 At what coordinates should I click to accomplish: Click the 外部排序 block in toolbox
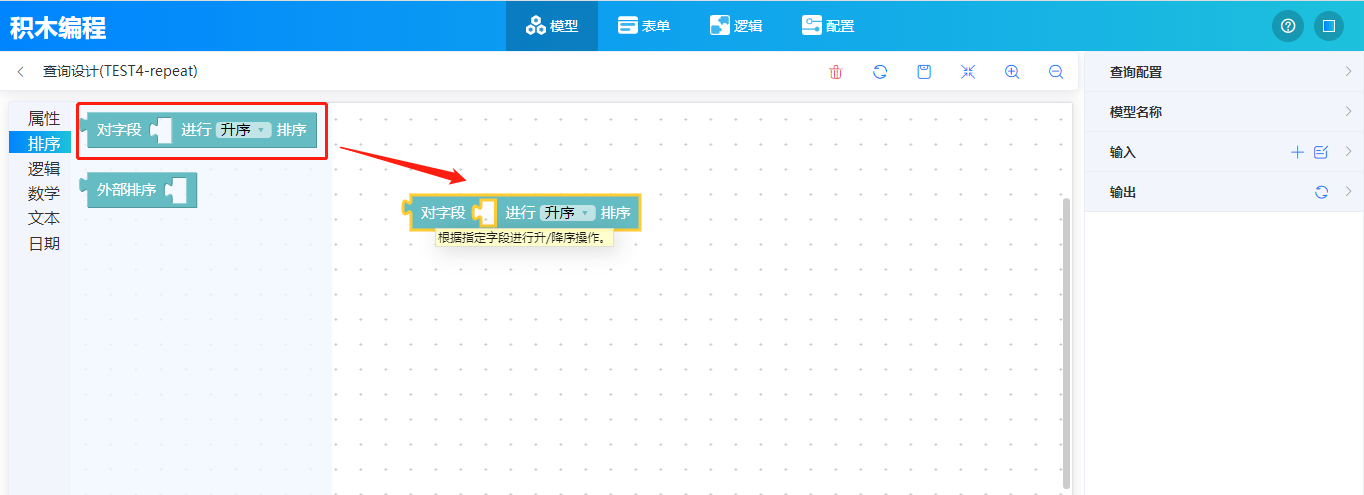(139, 190)
